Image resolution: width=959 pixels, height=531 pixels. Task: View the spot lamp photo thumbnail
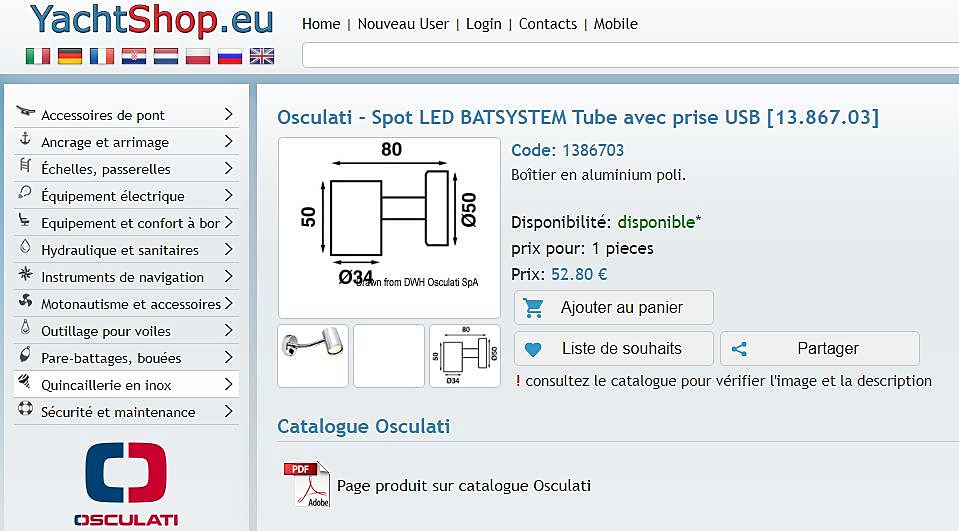(x=313, y=356)
